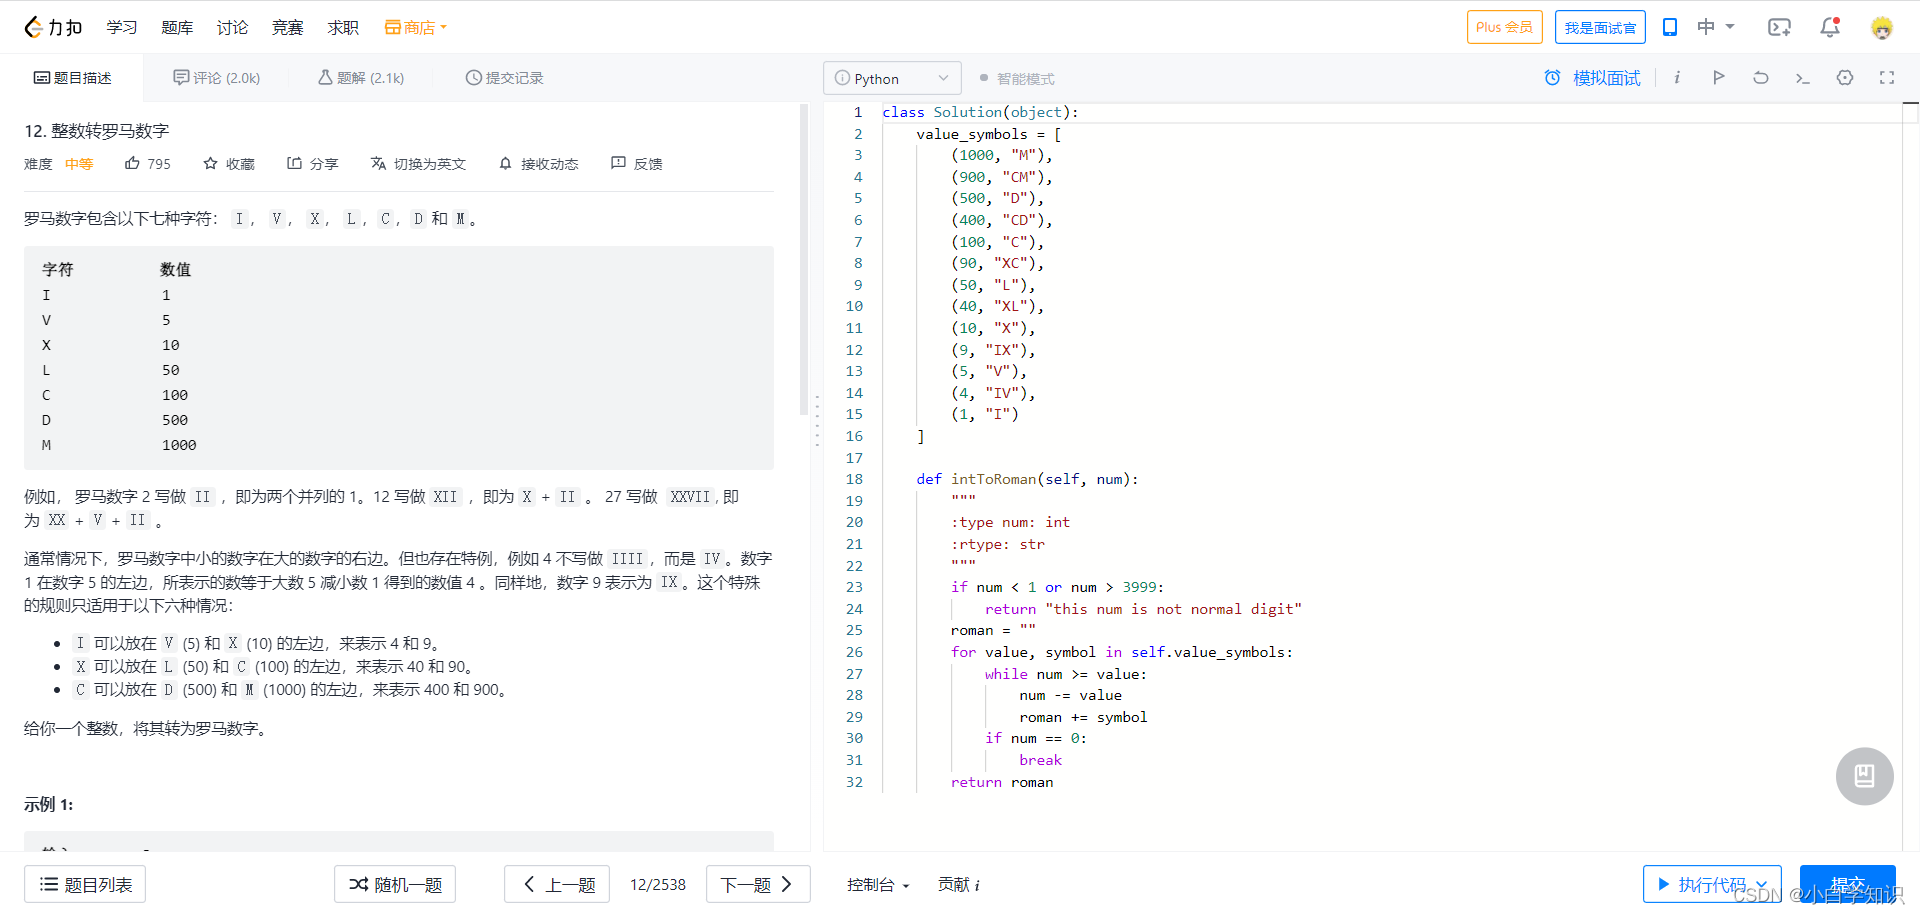Click code line 18 def intToRoman
The height and width of the screenshot is (914, 1920).
[1027, 479]
